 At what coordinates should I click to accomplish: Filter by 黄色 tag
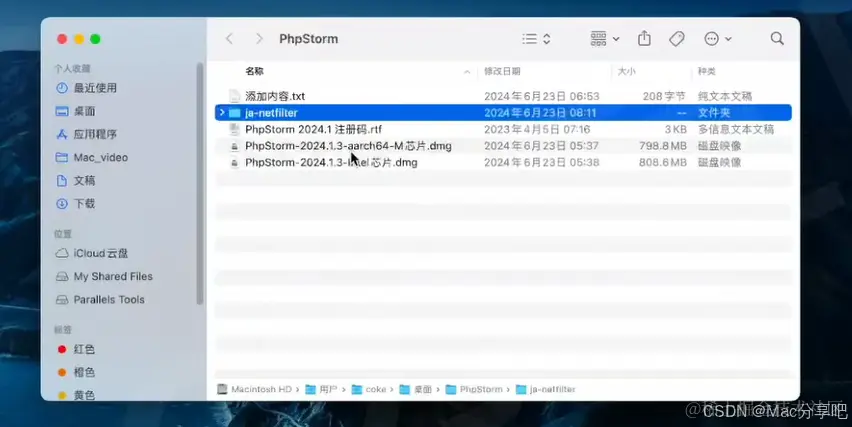click(x=76, y=395)
